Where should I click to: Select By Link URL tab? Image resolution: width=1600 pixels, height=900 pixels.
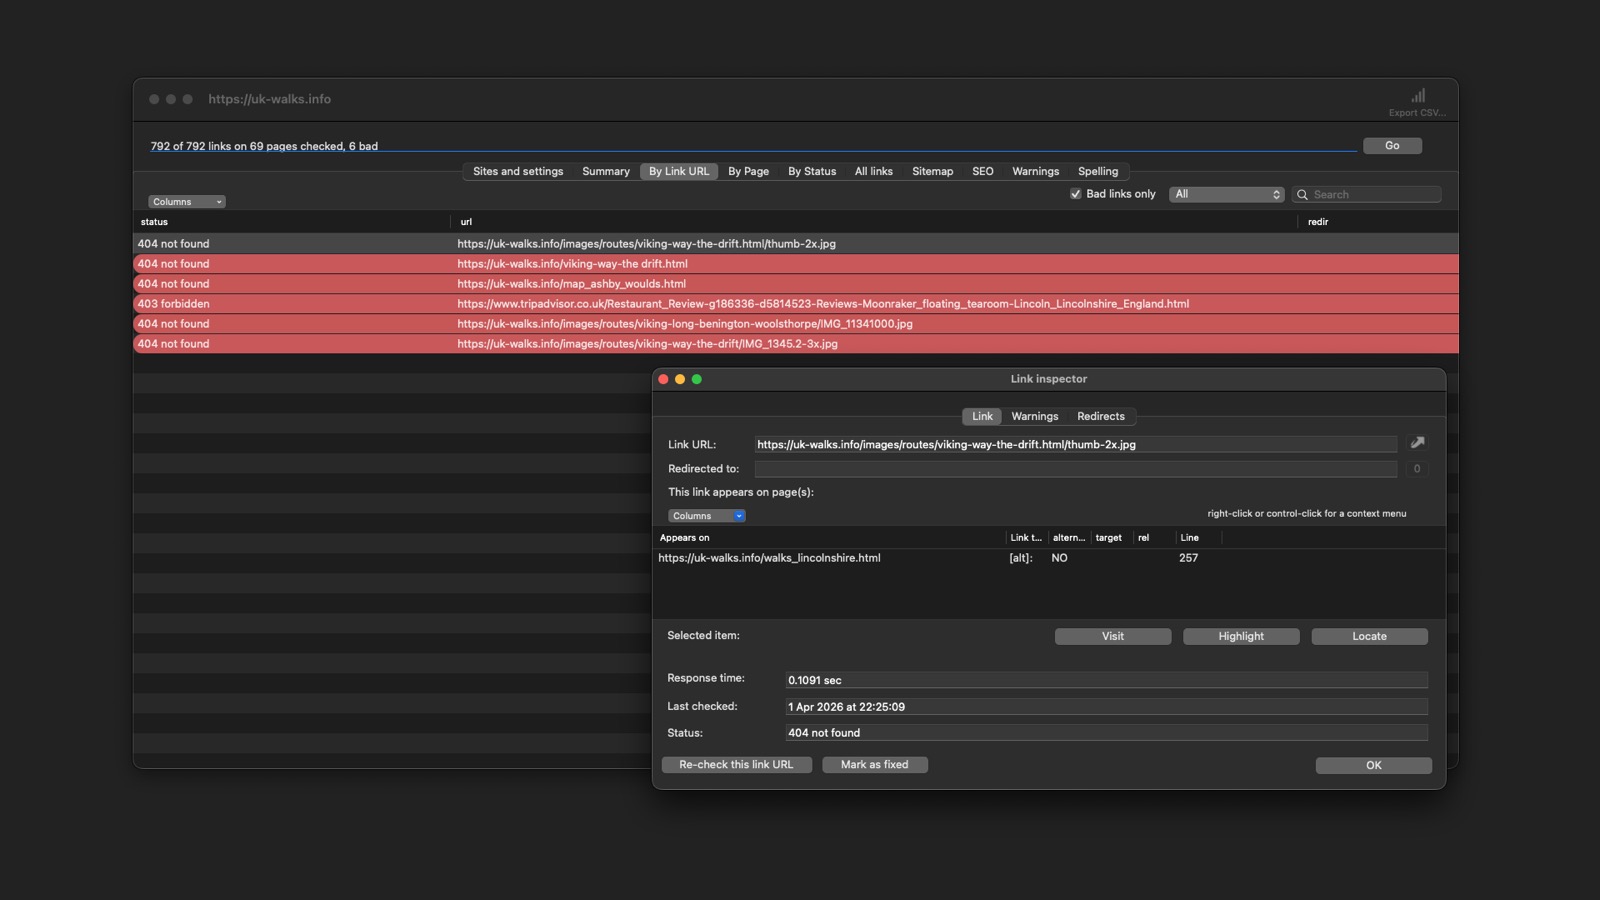coord(679,171)
